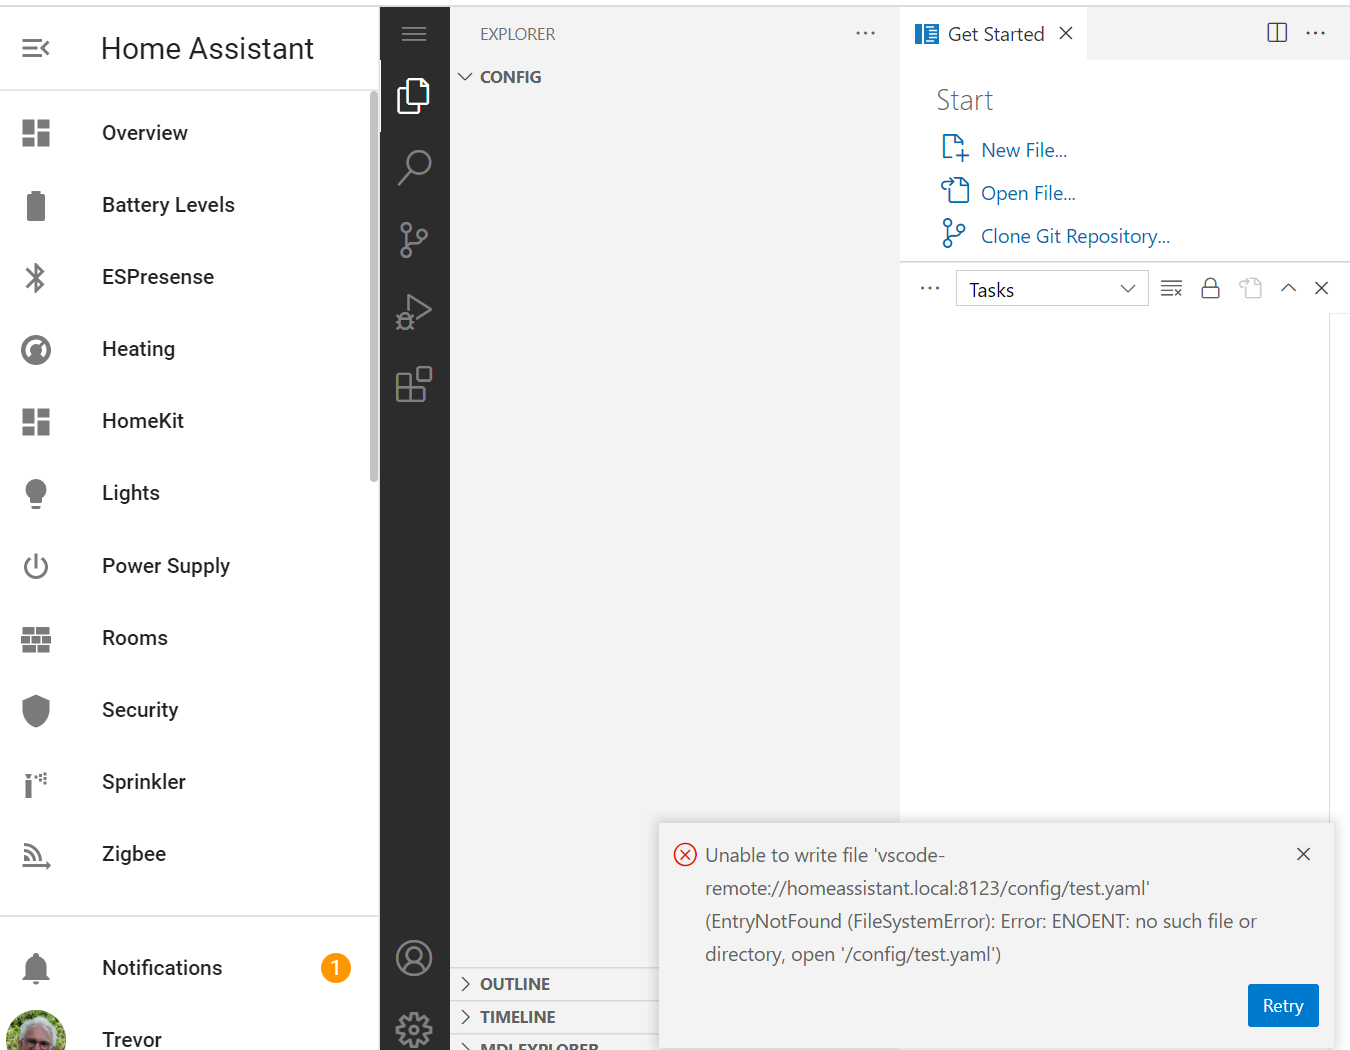Click the Retry button
Screen dimensions: 1350x1050
tap(1282, 1006)
